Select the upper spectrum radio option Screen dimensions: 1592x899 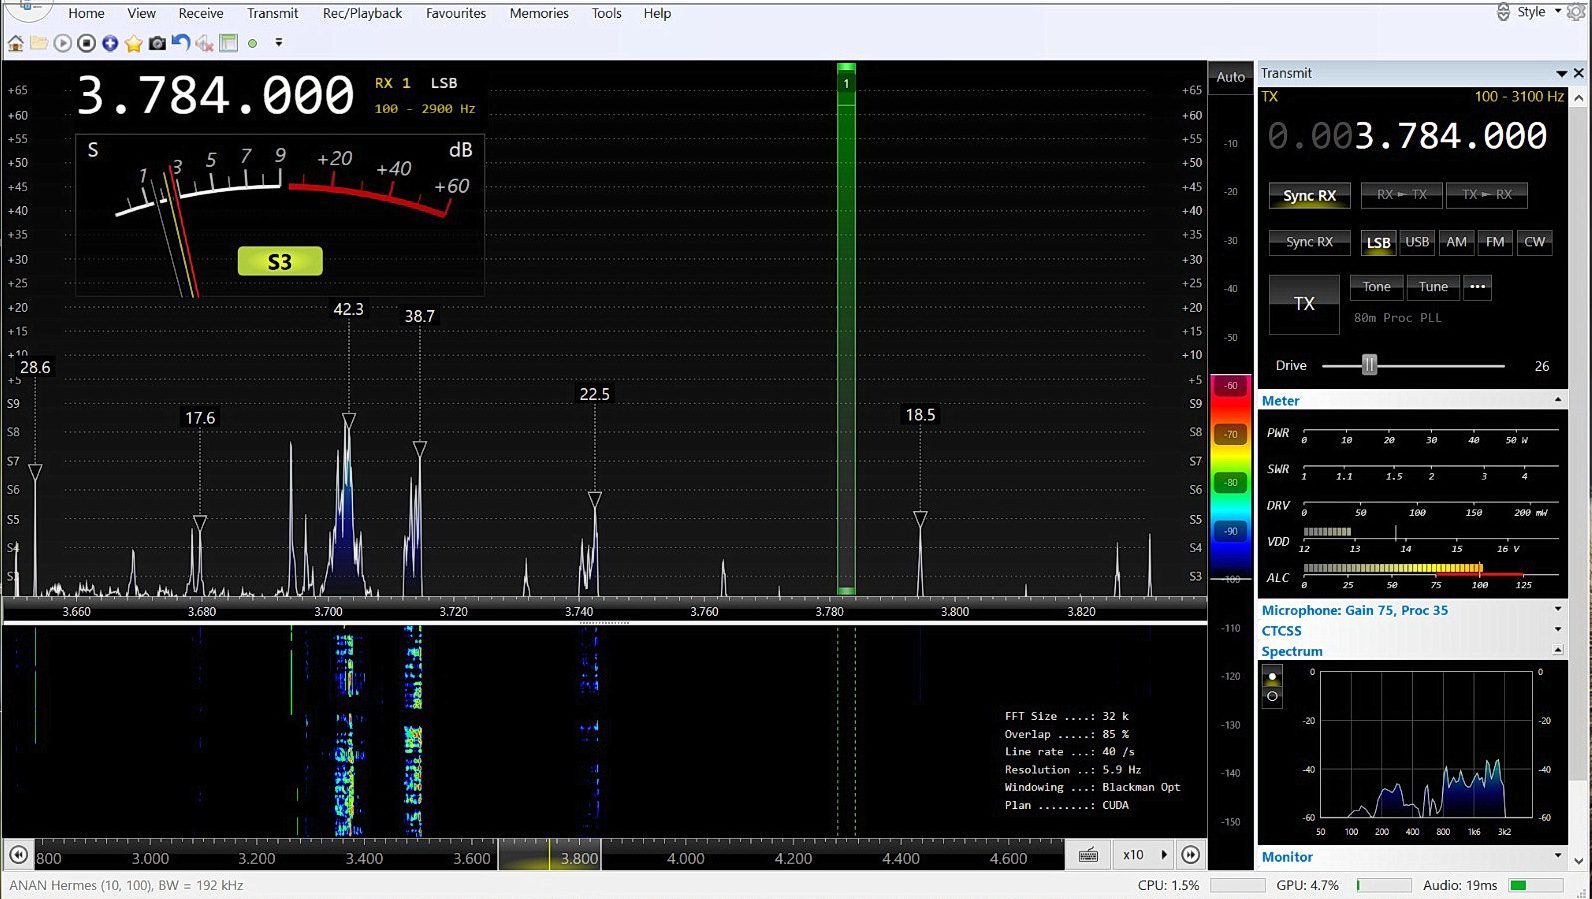click(x=1272, y=677)
